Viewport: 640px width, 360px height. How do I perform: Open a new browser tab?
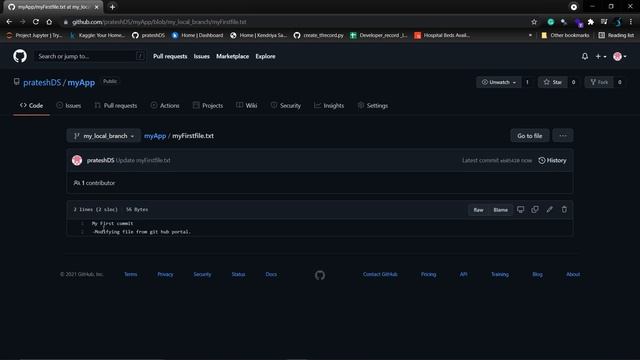point(112,7)
